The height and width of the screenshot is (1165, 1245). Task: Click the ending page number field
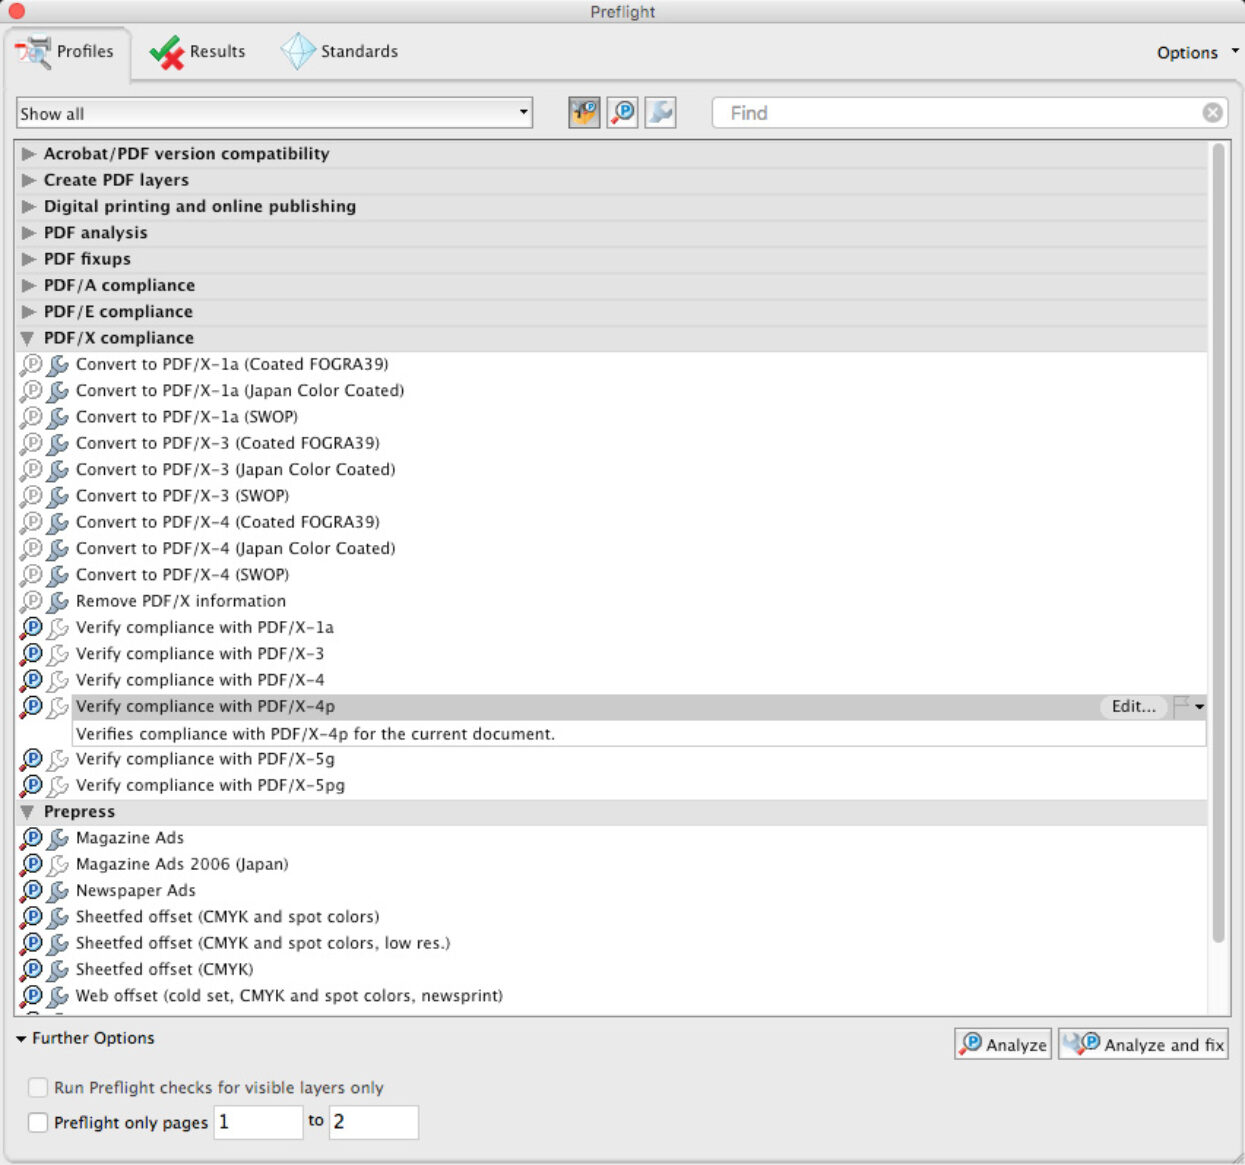coord(373,1122)
